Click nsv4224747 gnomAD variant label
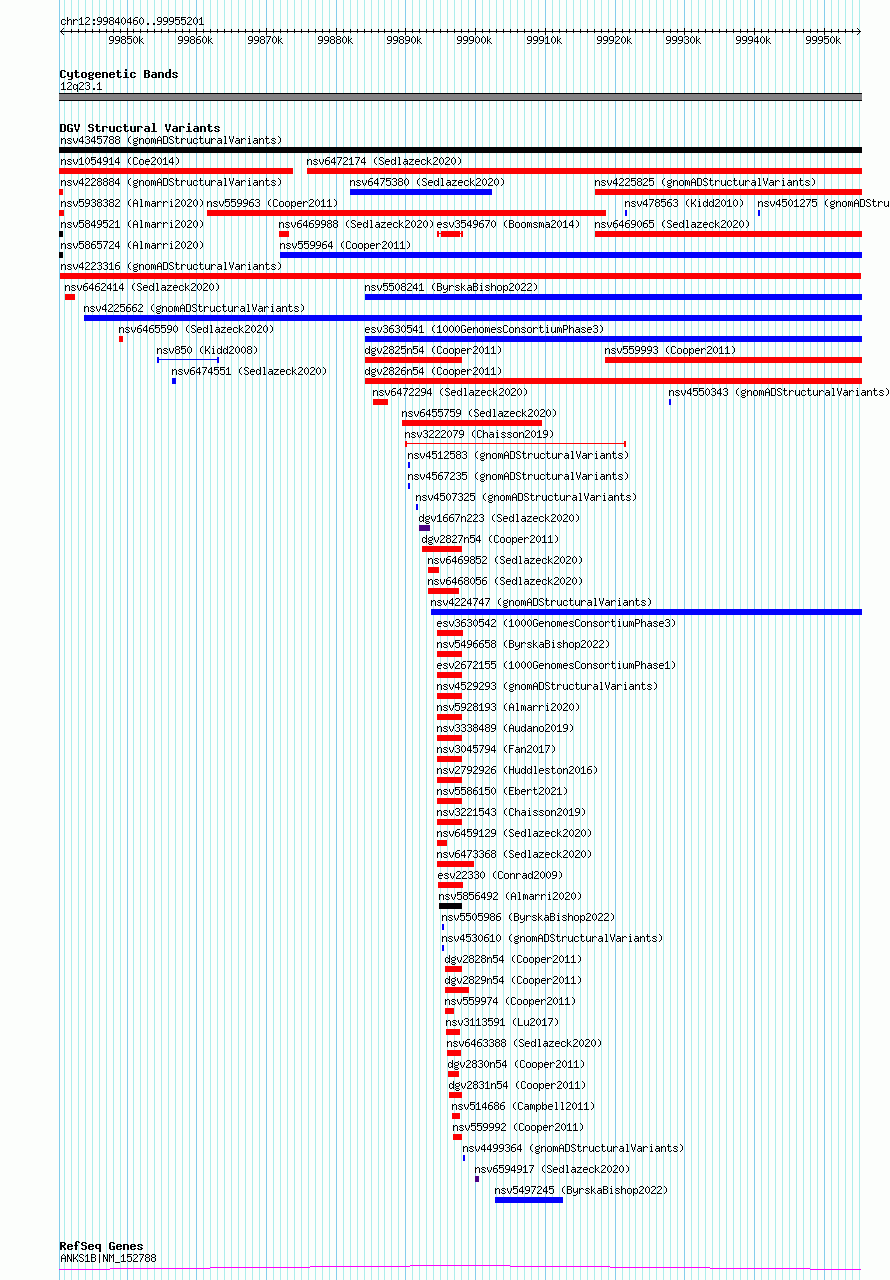 (541, 602)
